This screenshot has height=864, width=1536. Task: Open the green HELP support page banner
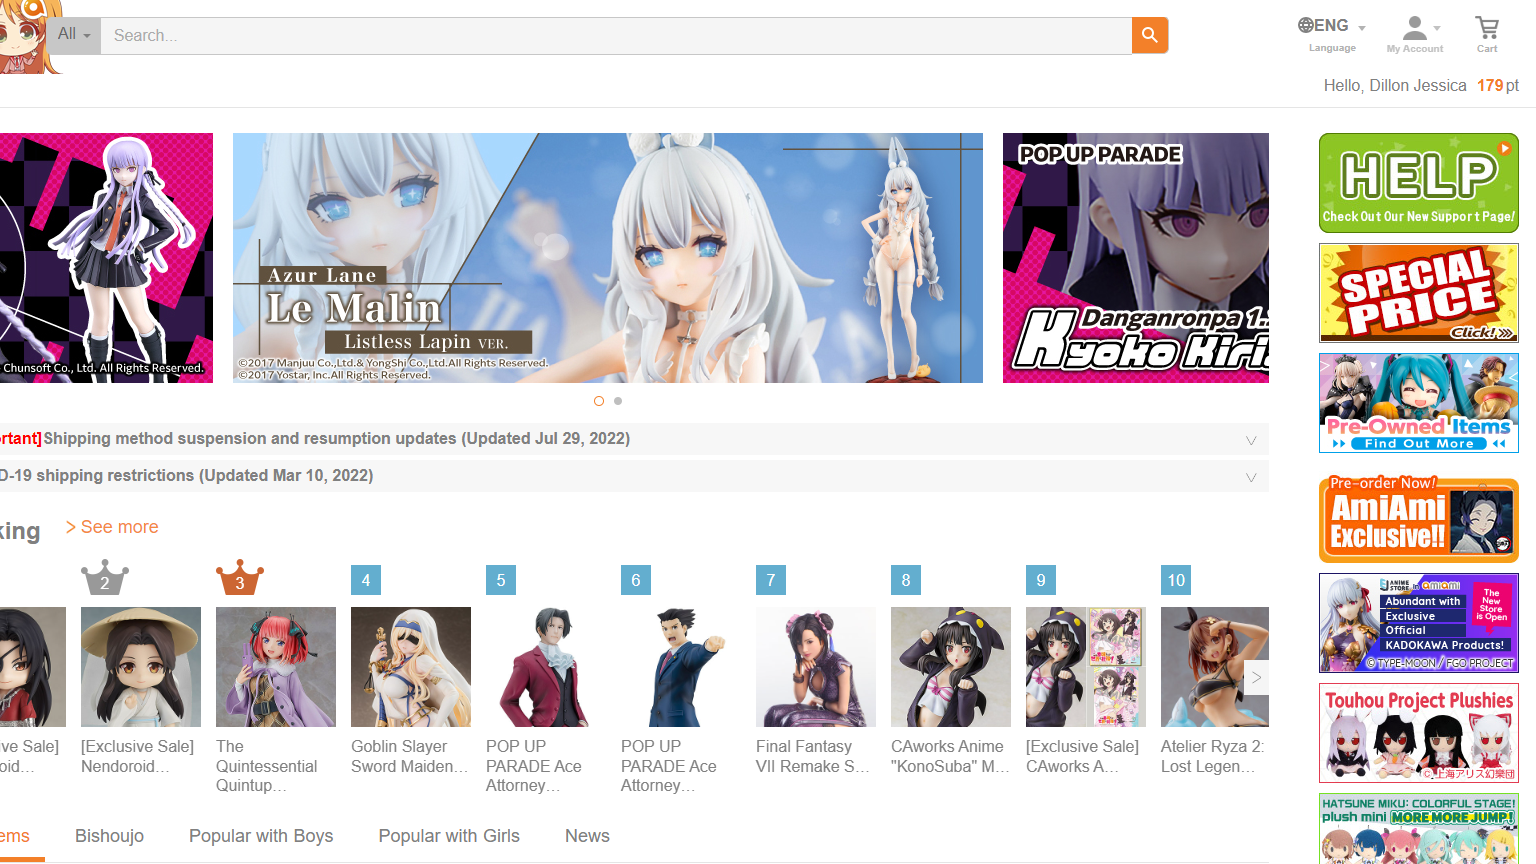[1418, 183]
